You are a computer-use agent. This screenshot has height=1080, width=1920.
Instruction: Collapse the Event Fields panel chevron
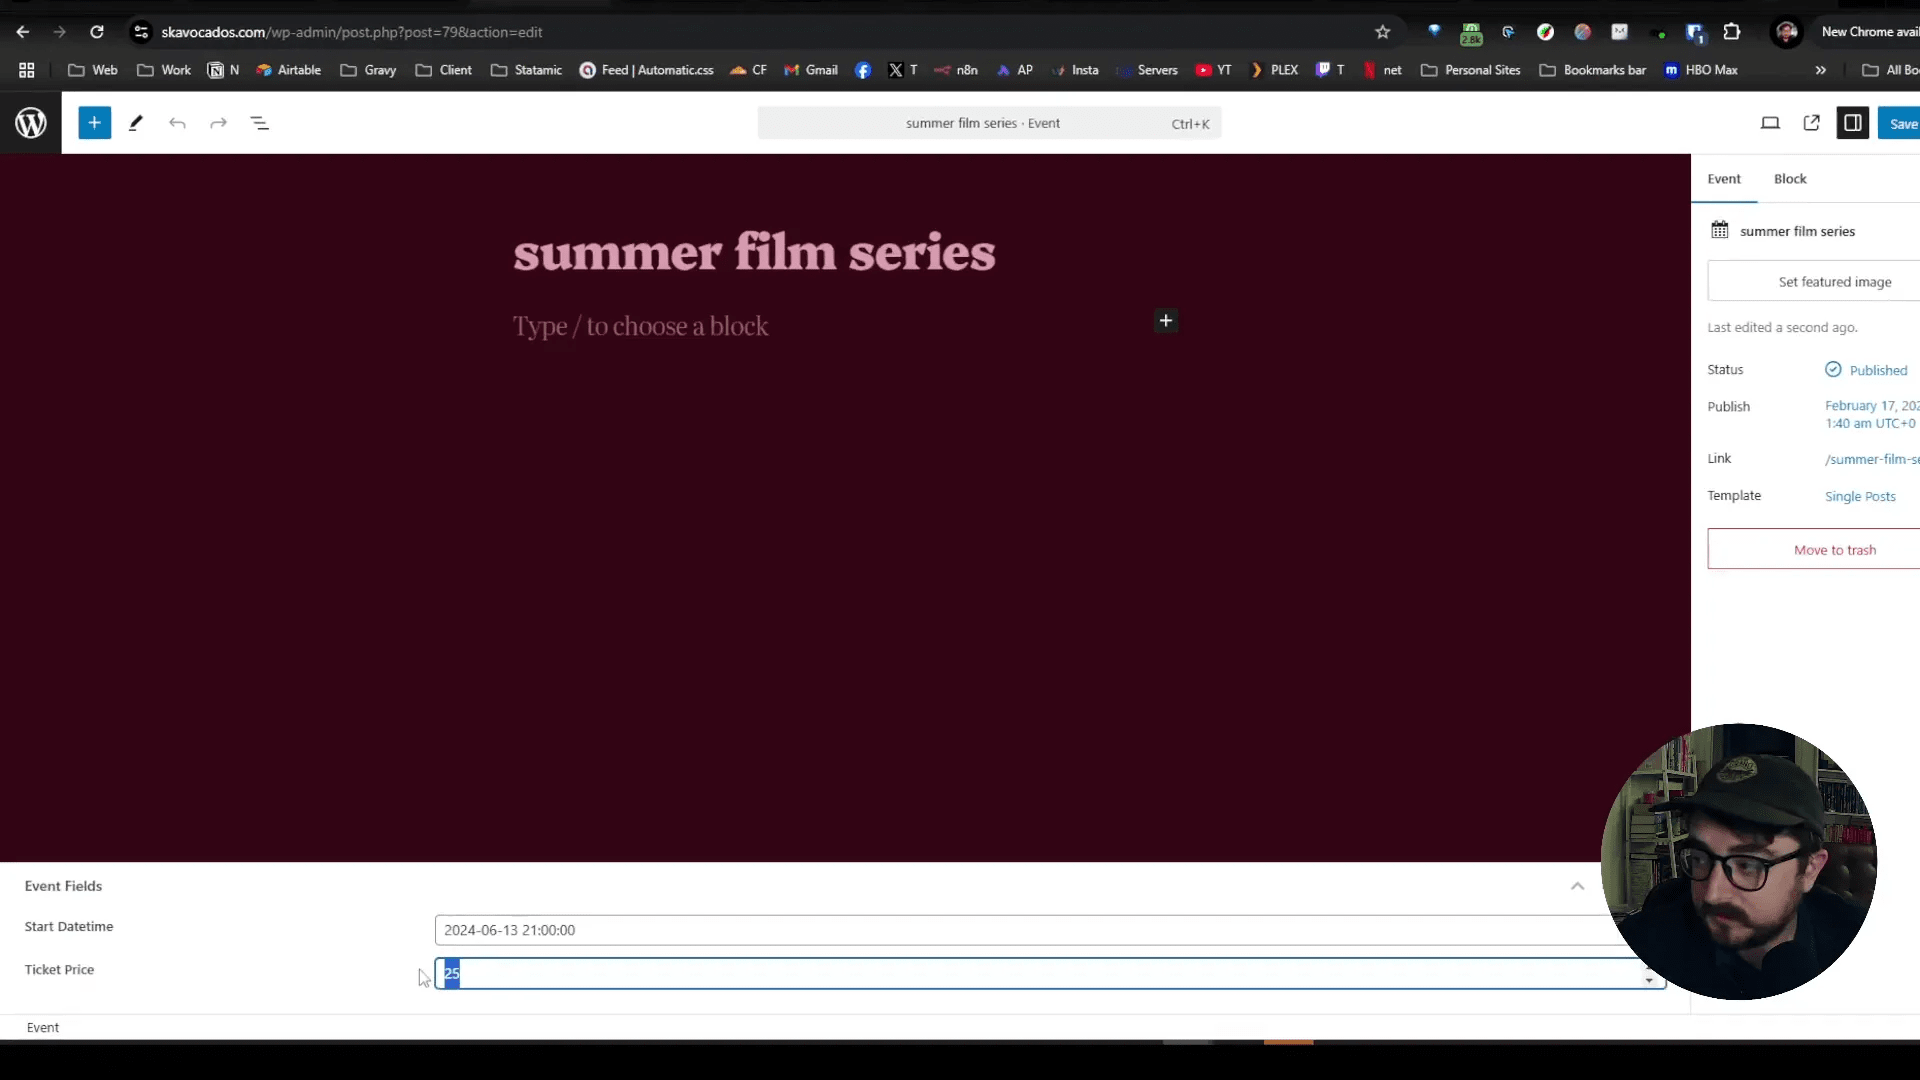pos(1577,886)
